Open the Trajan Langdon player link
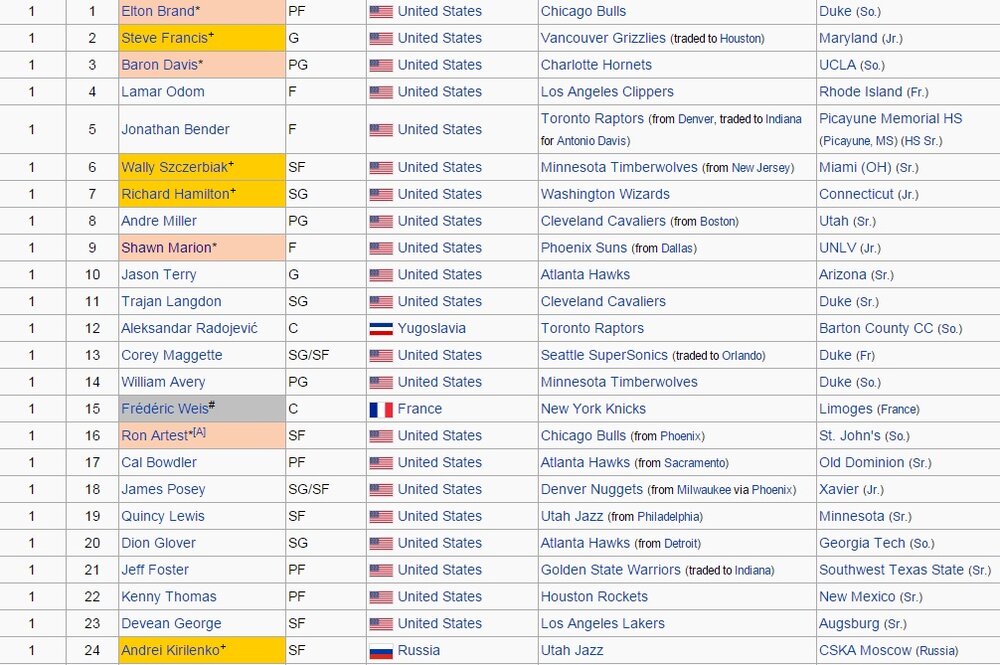Image resolution: width=1000 pixels, height=665 pixels. [172, 301]
